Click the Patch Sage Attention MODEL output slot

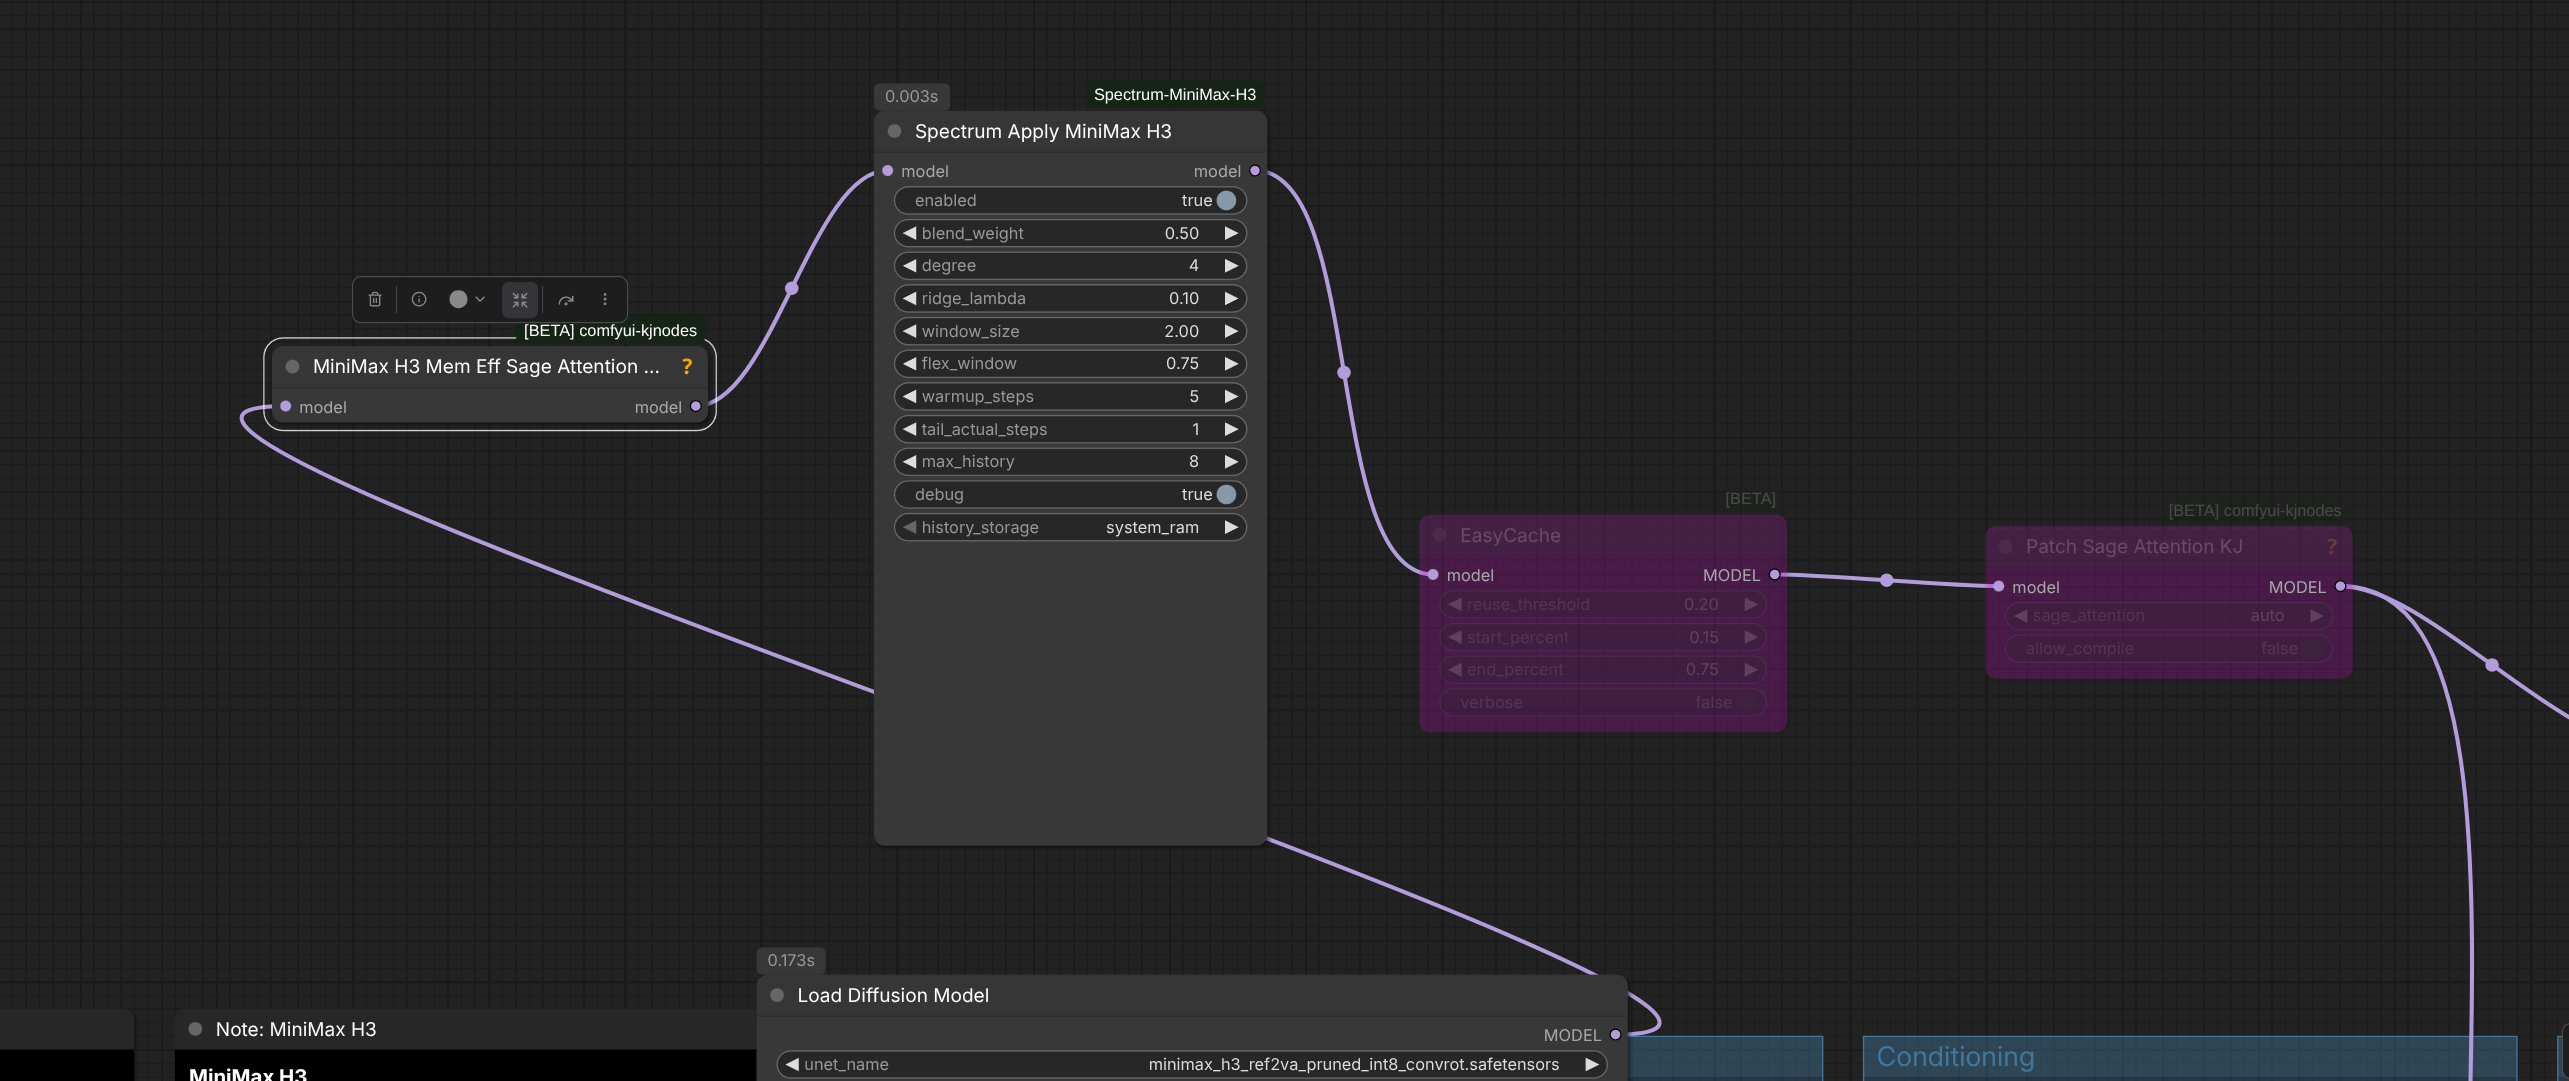pyautogui.click(x=2340, y=587)
